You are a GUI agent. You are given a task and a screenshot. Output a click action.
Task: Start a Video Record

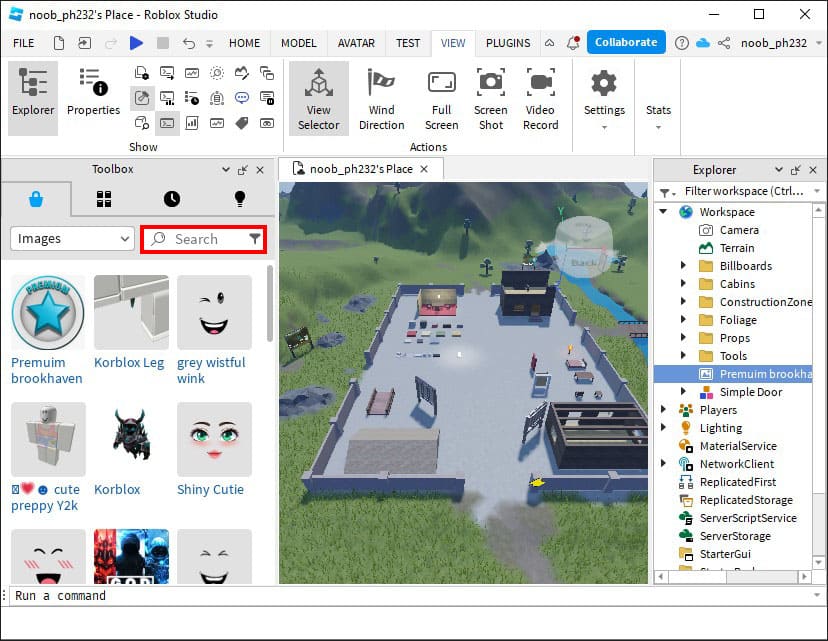(x=540, y=98)
